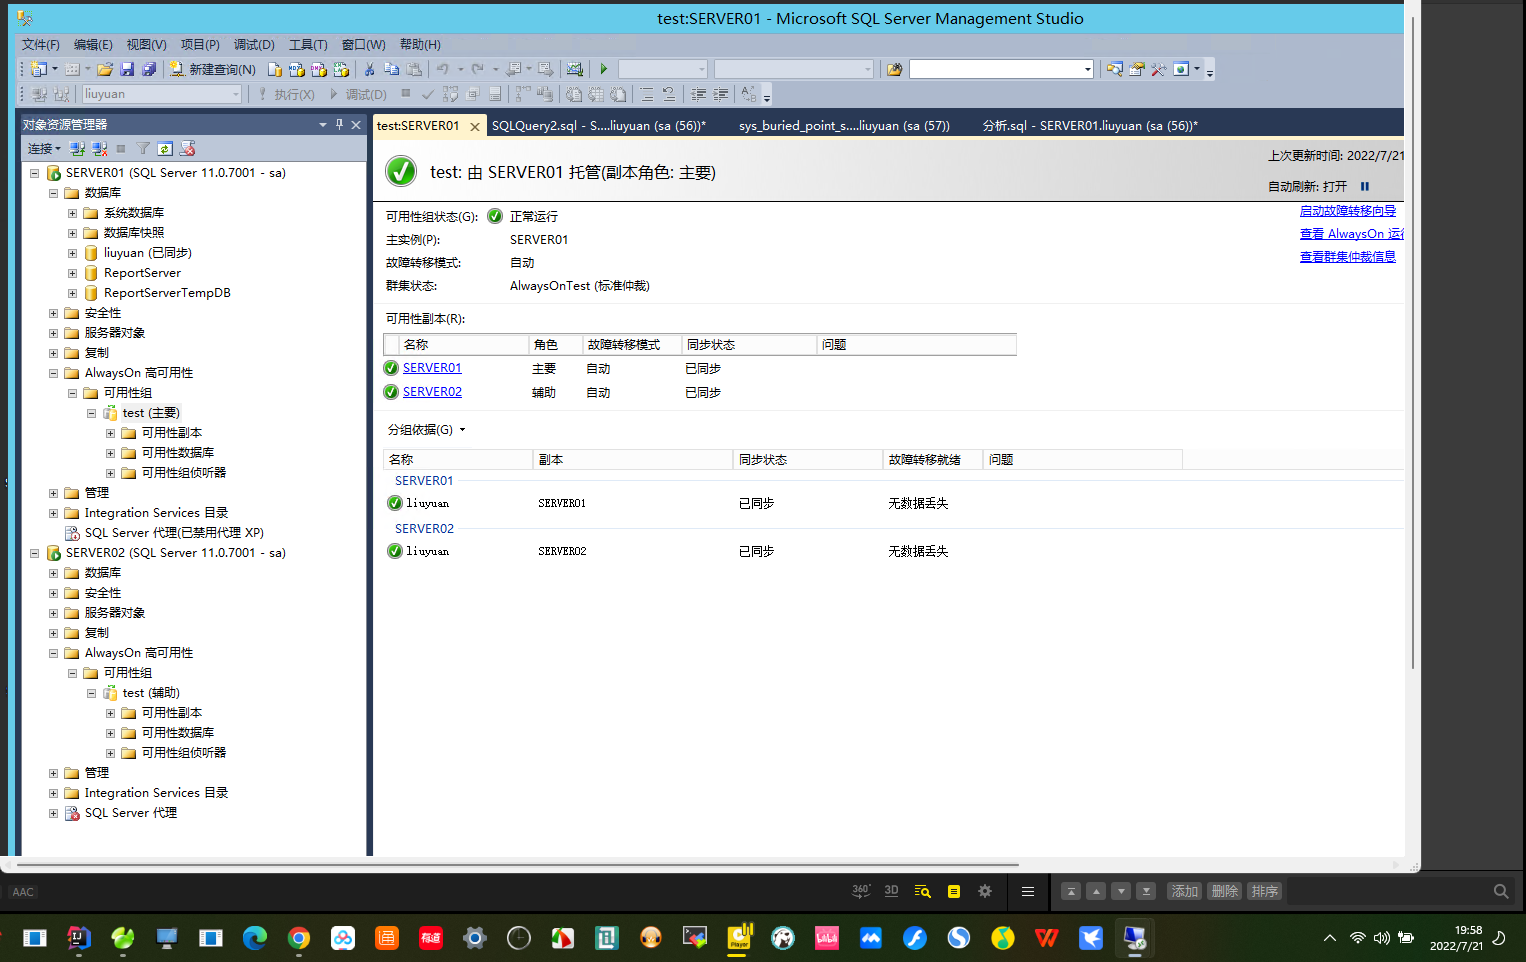
Task: Open the search combo box dropdown arrow
Action: coord(1088,69)
